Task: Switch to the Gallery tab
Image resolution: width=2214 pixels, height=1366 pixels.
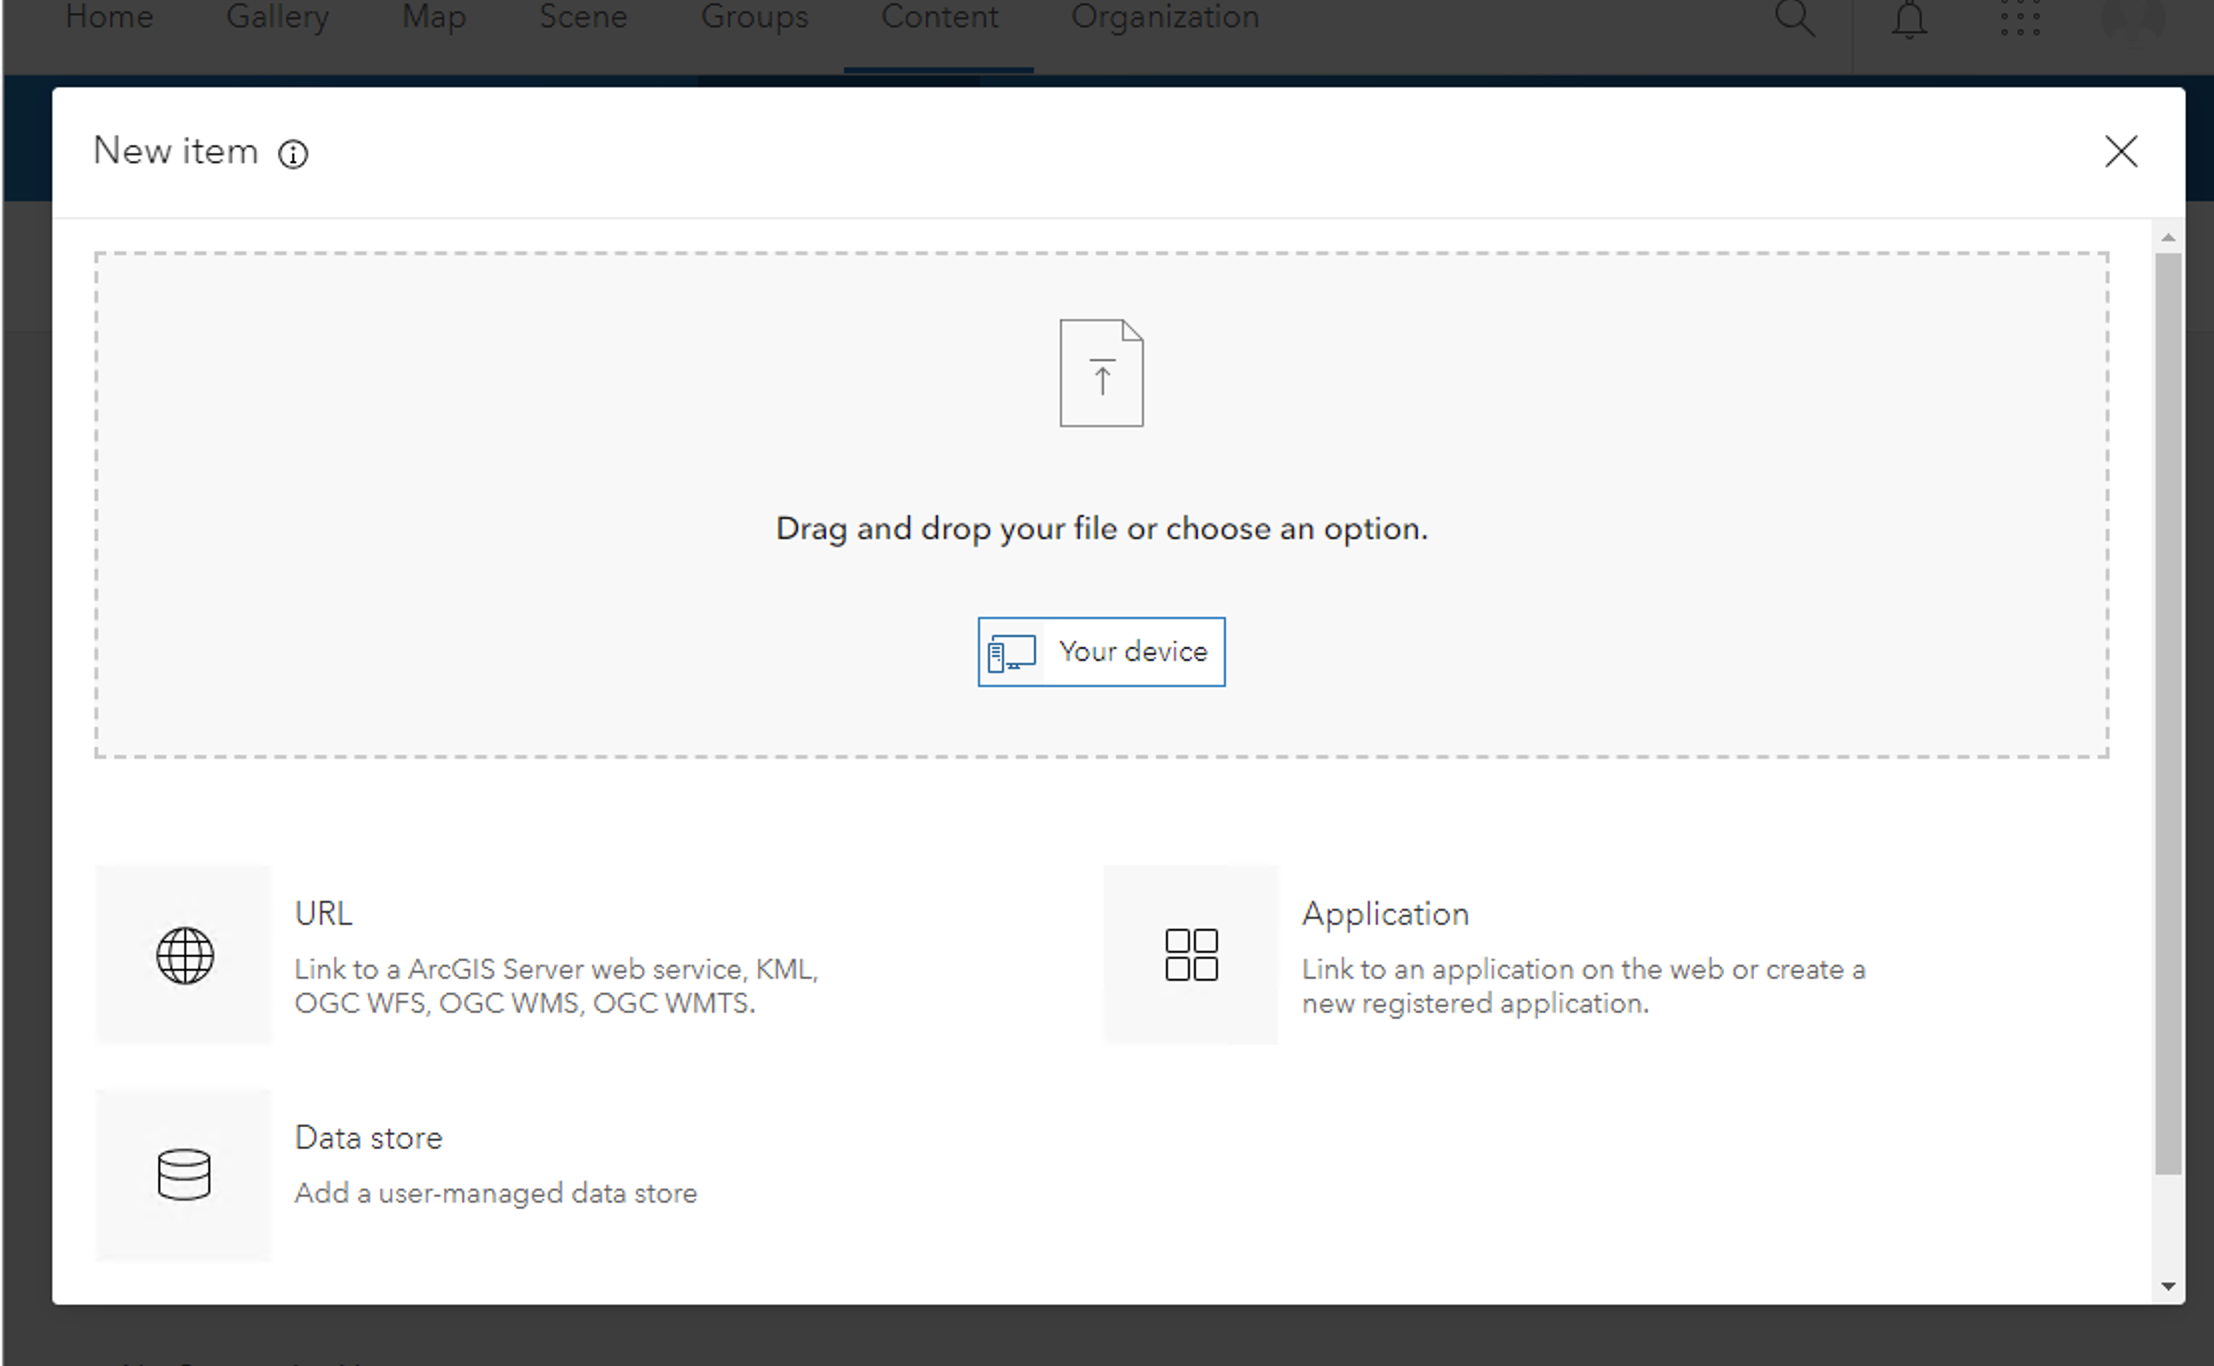Action: [277, 18]
